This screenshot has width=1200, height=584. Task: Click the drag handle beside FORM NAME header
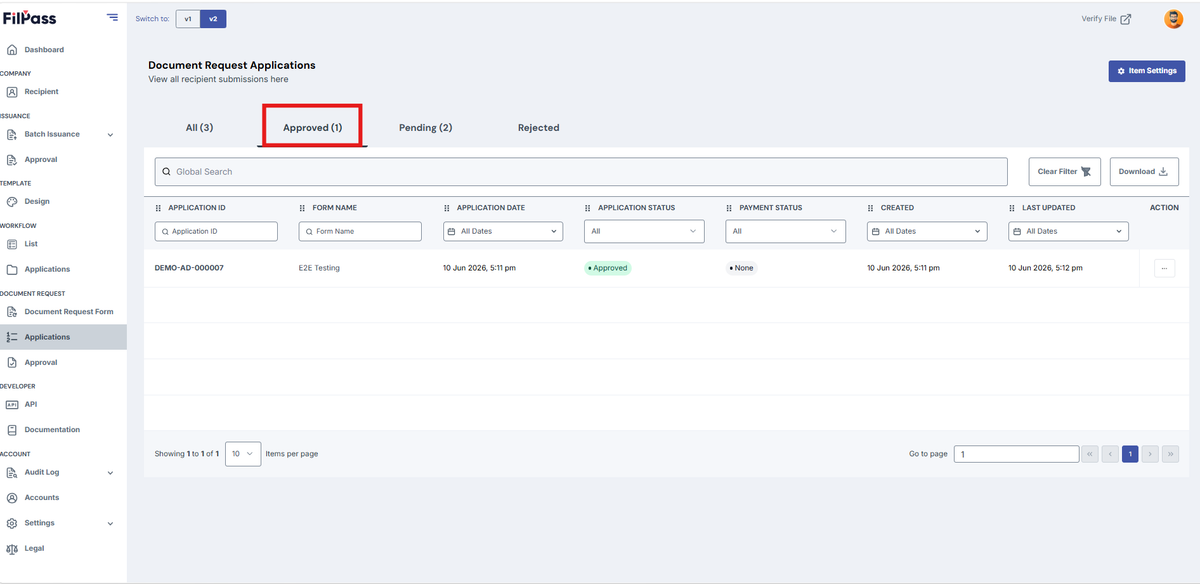pos(302,208)
